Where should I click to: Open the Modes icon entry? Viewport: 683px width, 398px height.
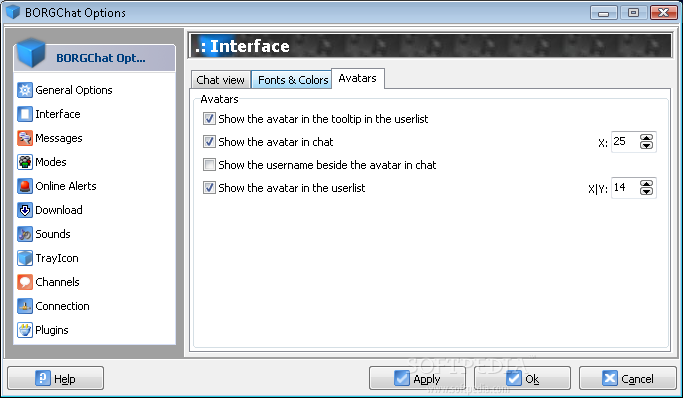click(25, 162)
